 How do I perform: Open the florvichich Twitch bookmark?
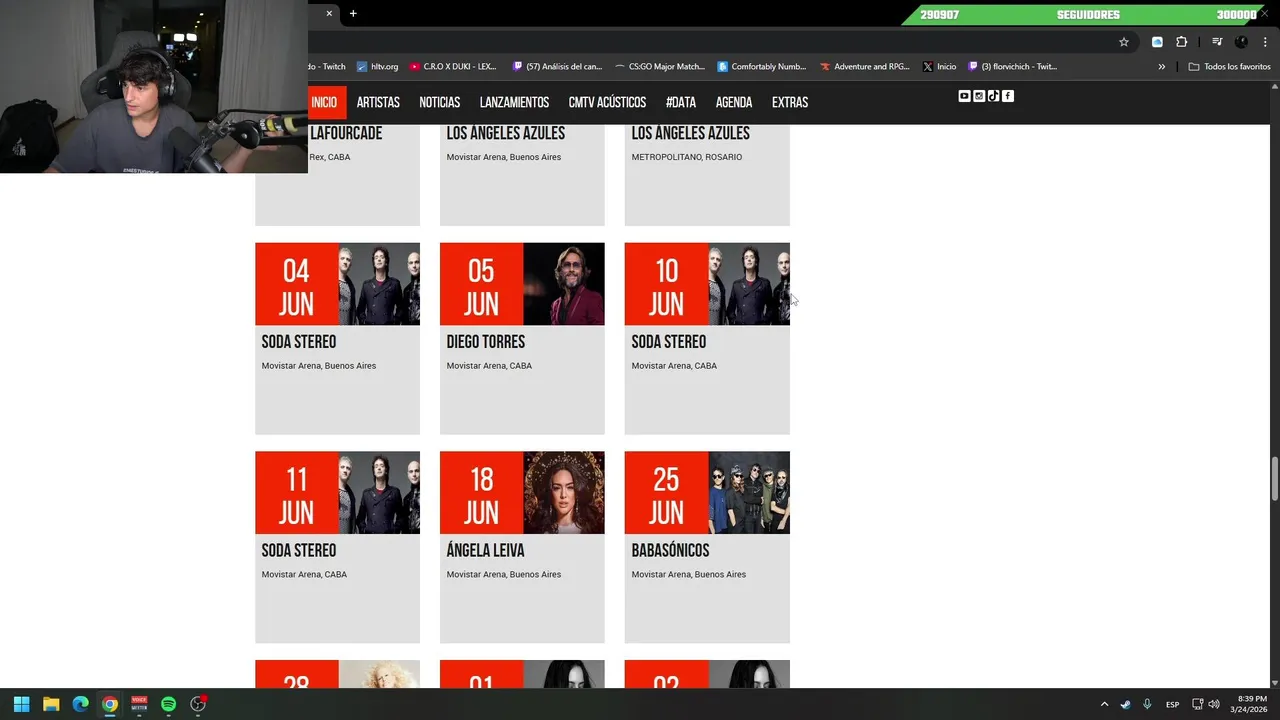click(x=1013, y=67)
